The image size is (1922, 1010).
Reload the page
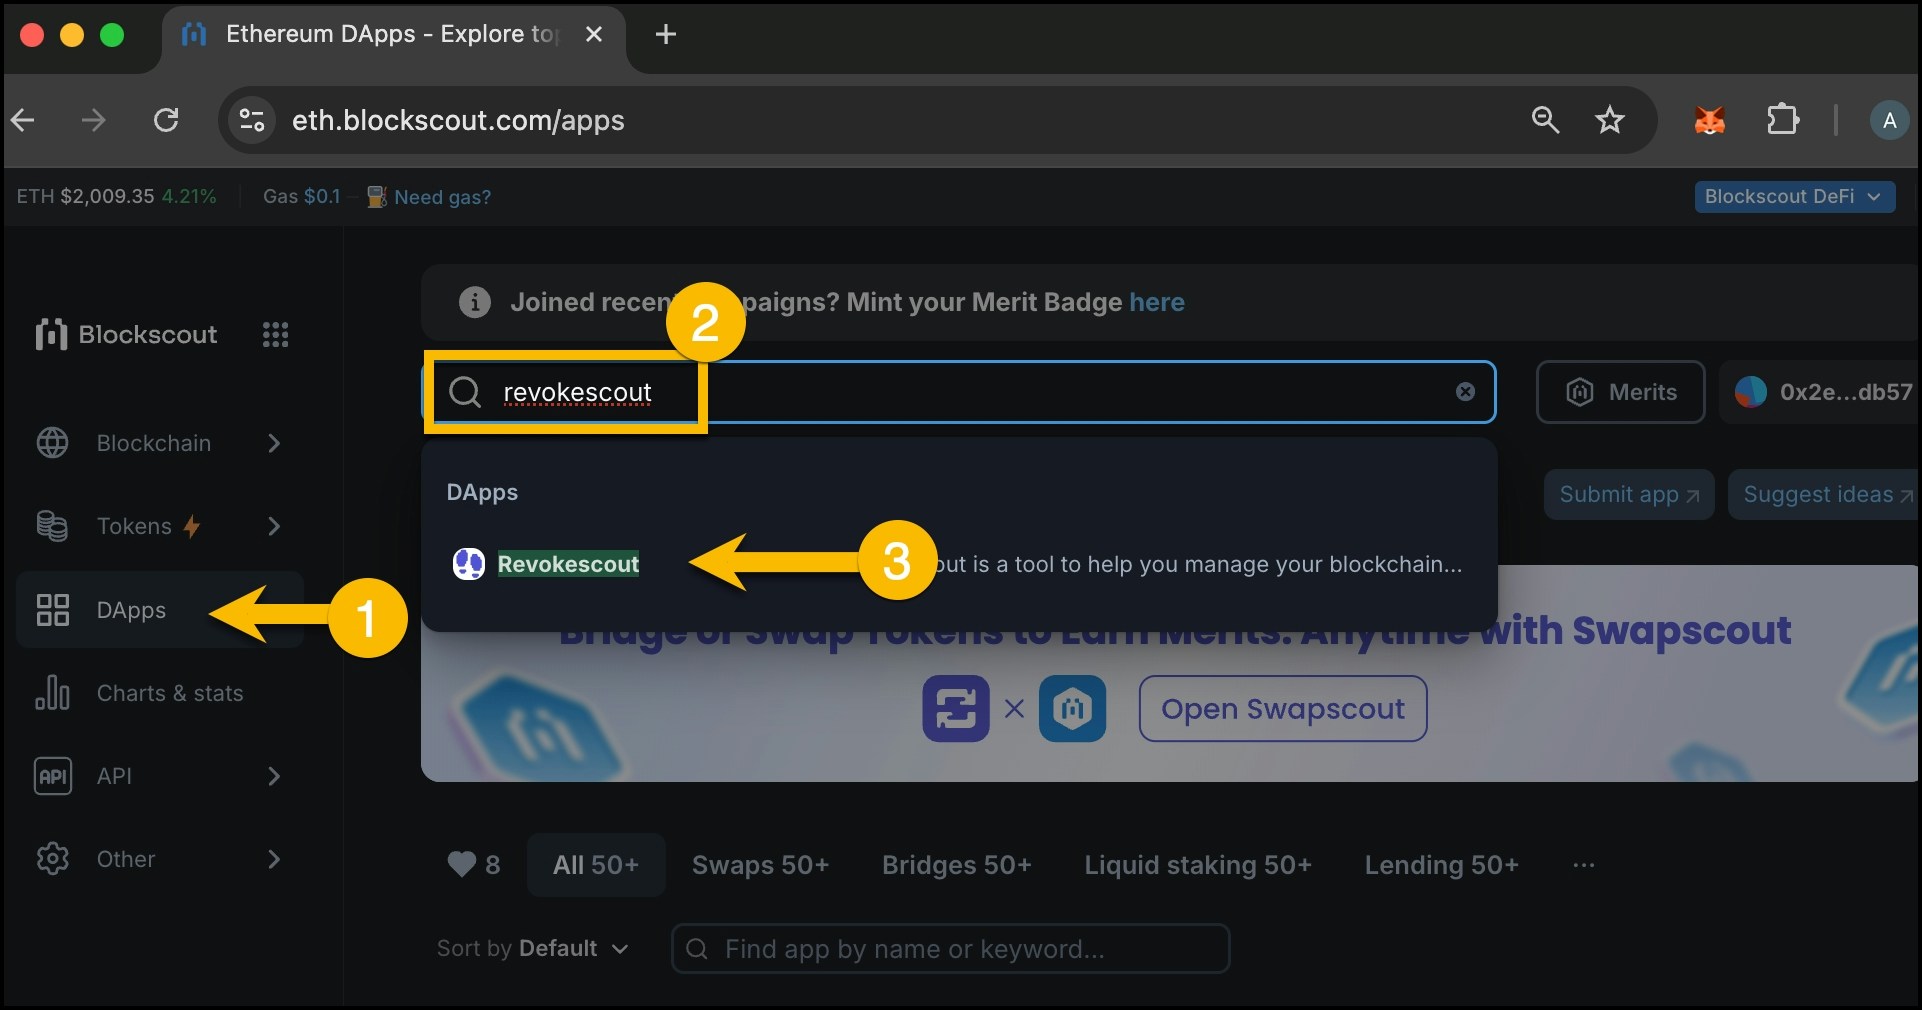click(x=166, y=121)
